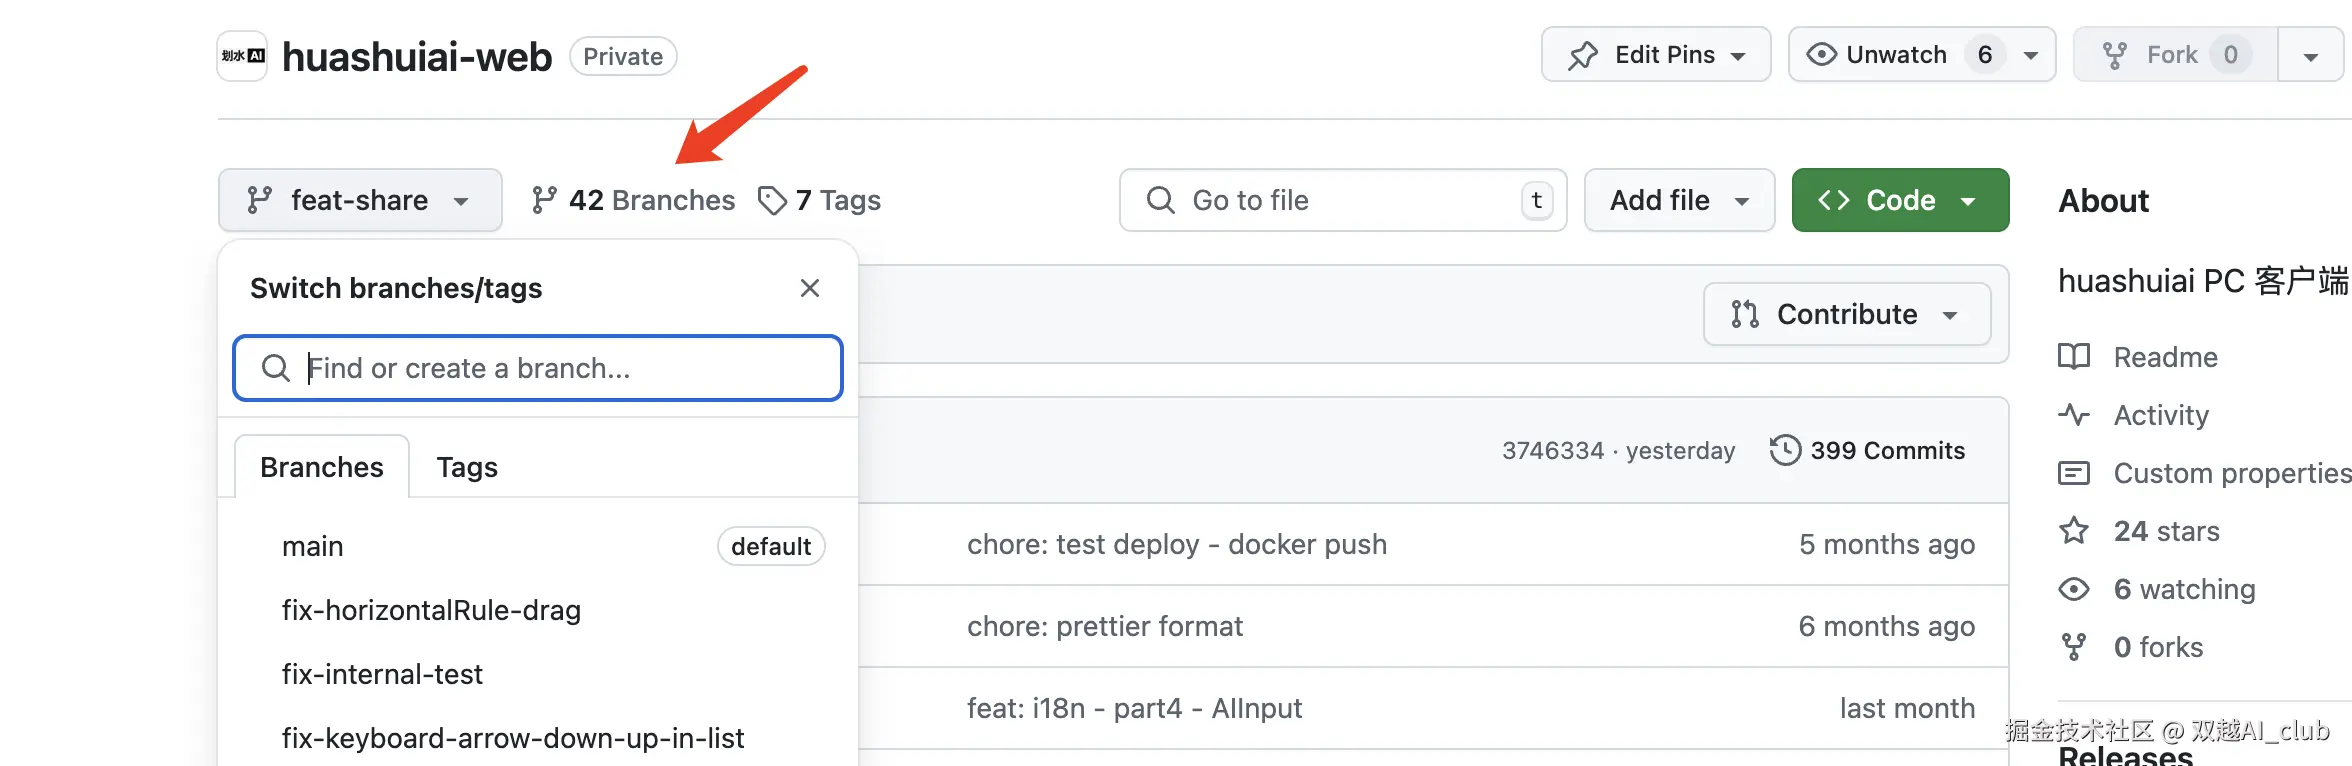The image size is (2352, 766).
Task: Expand the Add file dropdown
Action: pos(1680,200)
